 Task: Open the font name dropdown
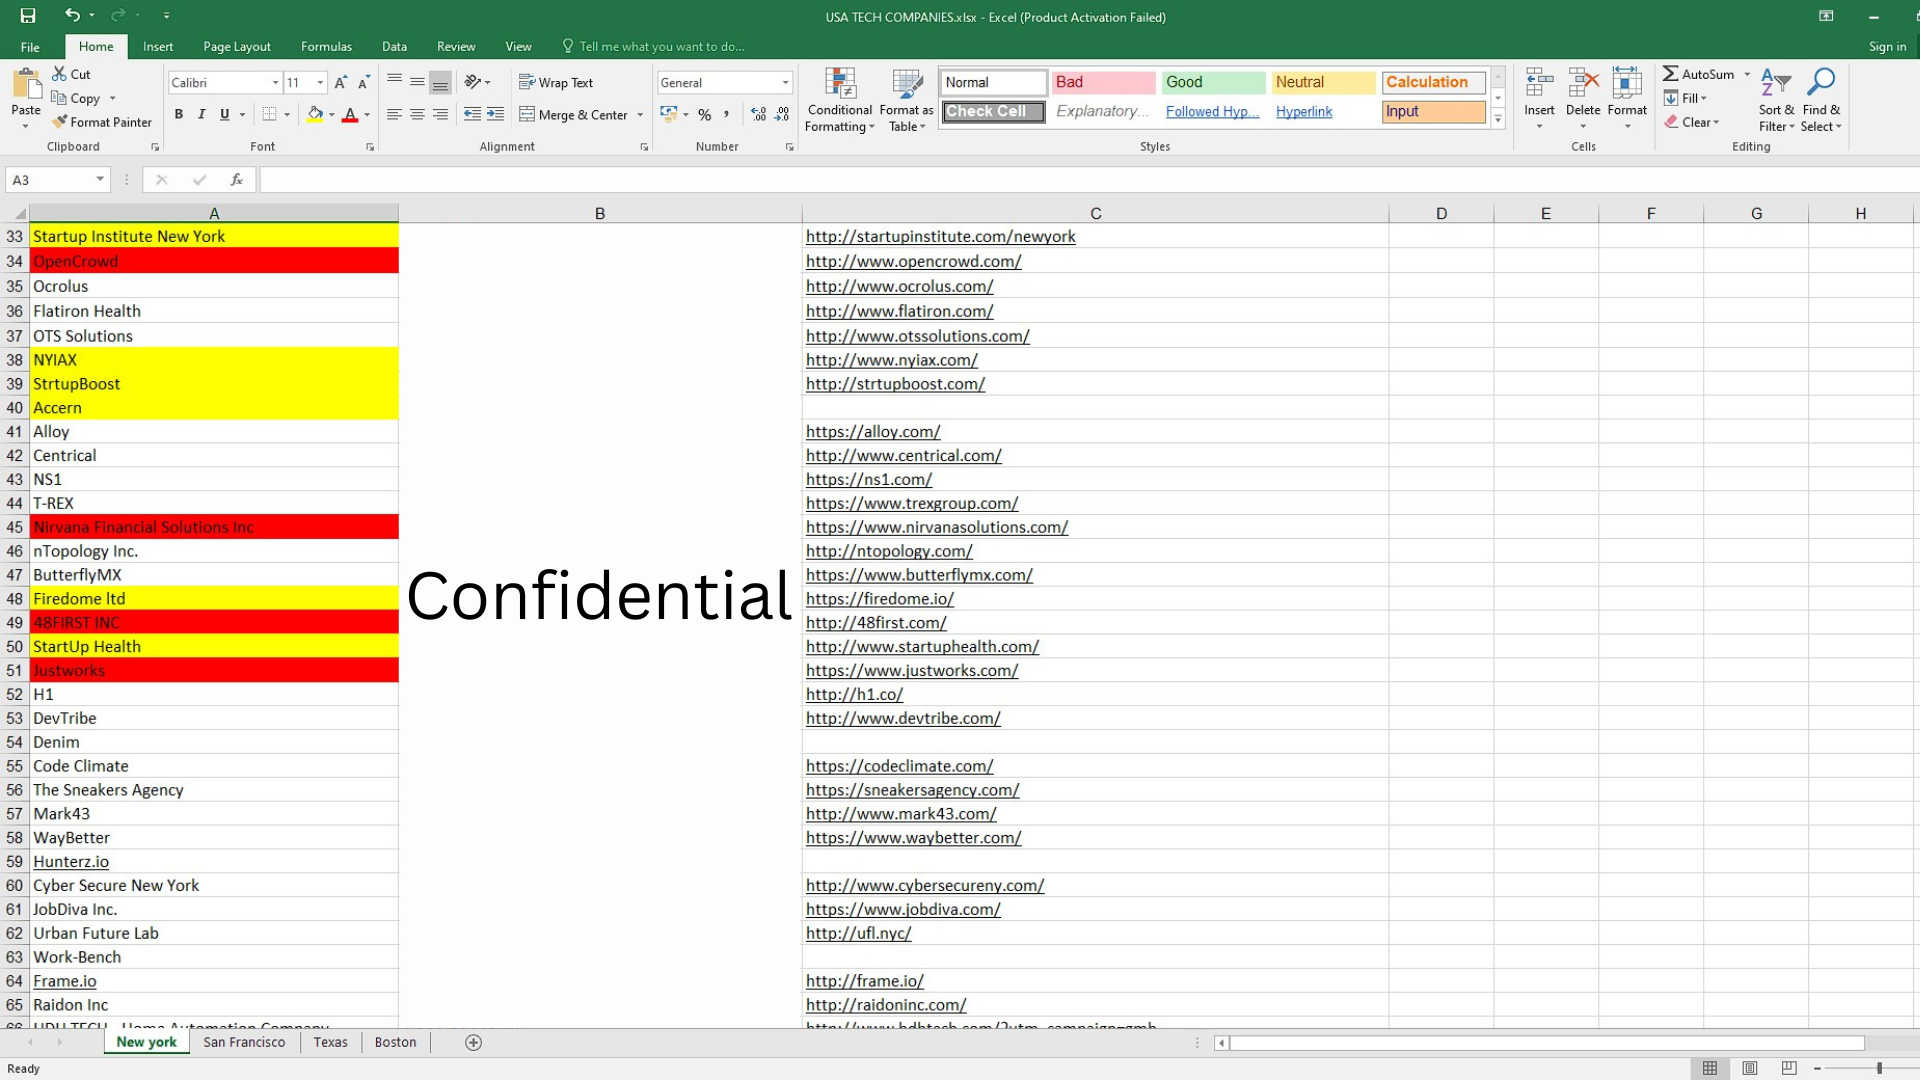click(275, 83)
